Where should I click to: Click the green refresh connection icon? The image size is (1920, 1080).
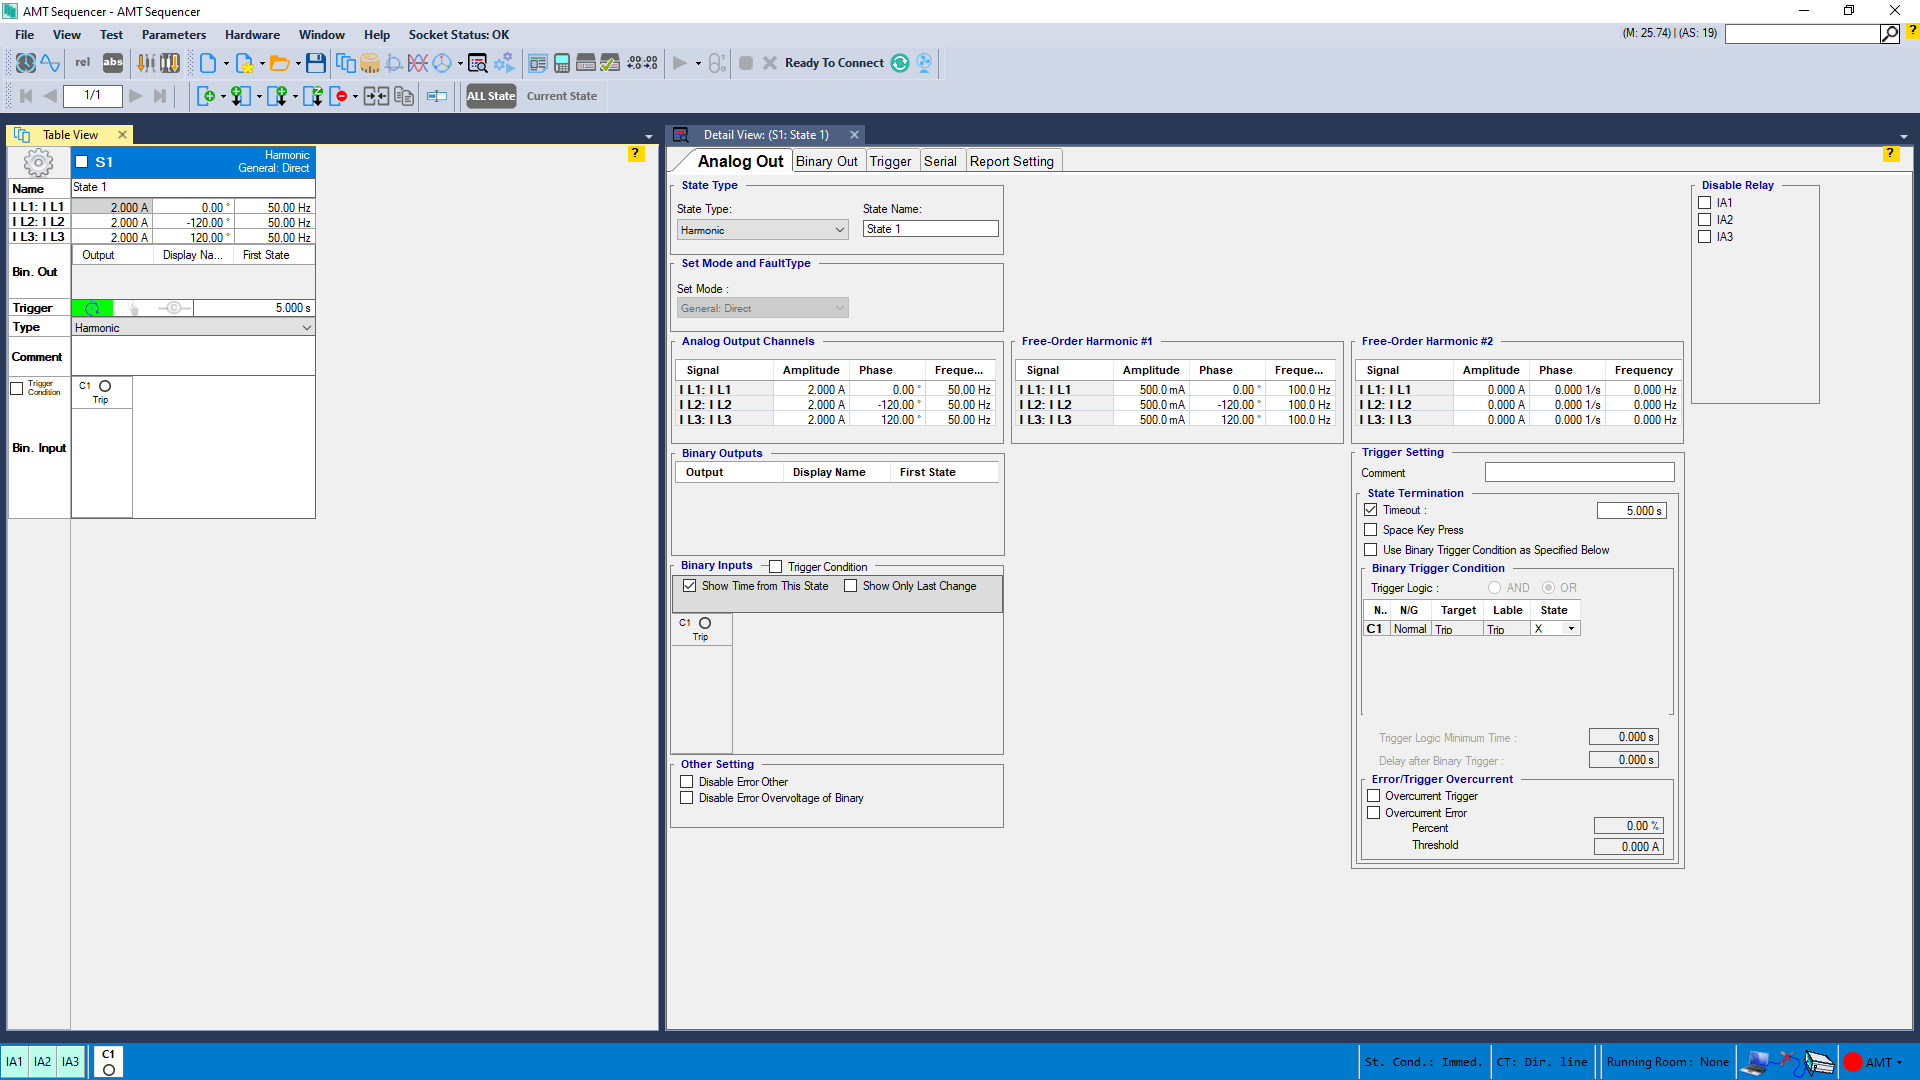pos(900,63)
